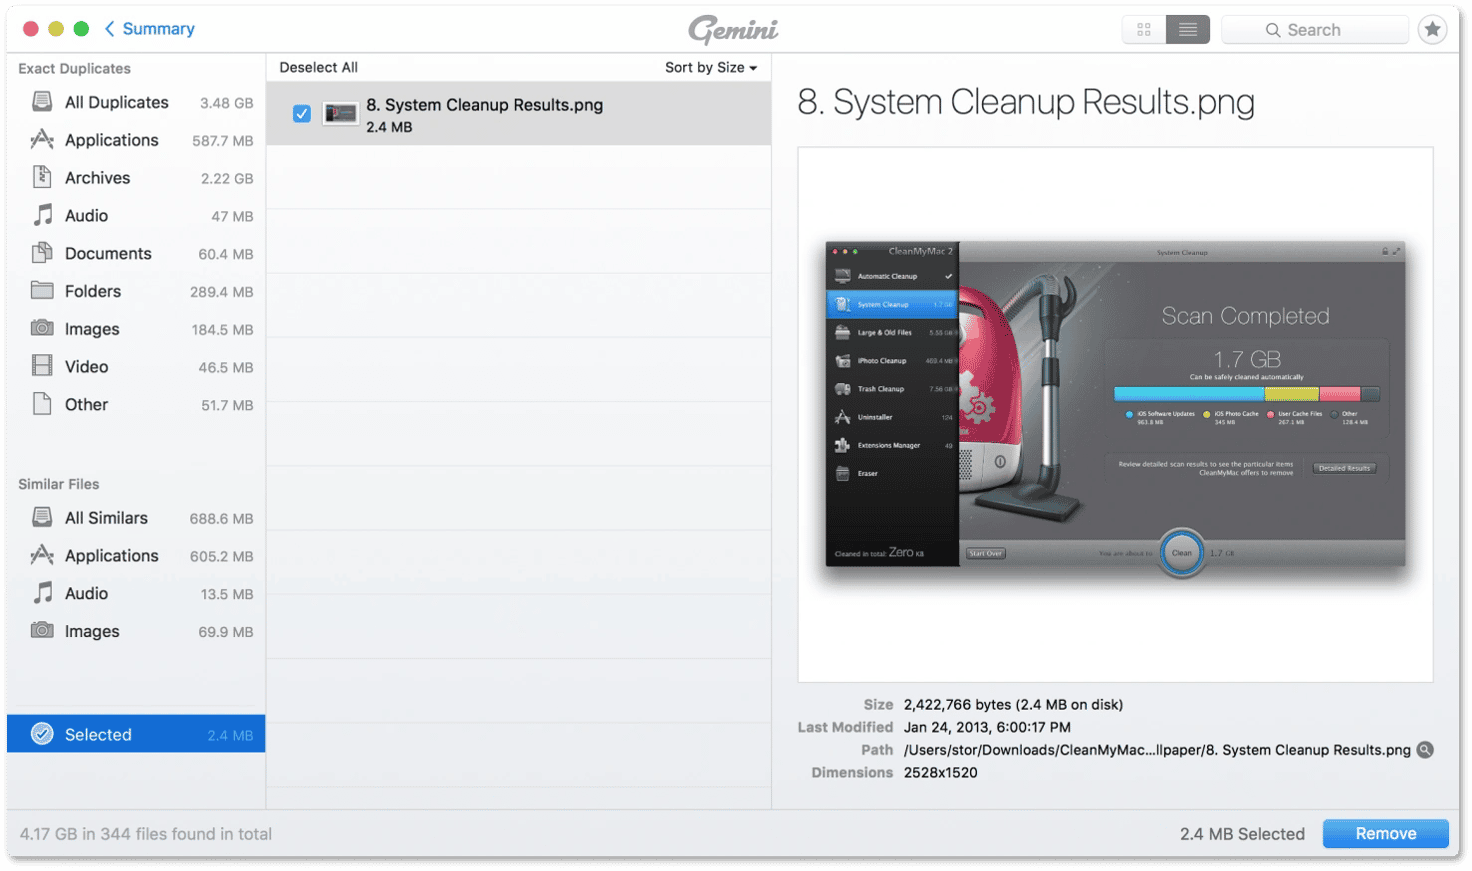Open the Sort by Size dropdown
This screenshot has height=871, width=1472.
tap(711, 67)
